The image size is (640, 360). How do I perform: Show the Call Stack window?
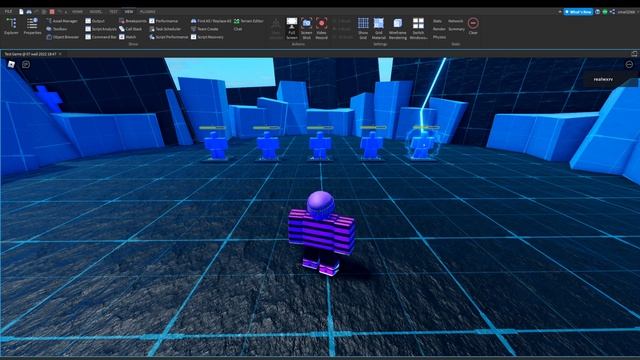130,29
